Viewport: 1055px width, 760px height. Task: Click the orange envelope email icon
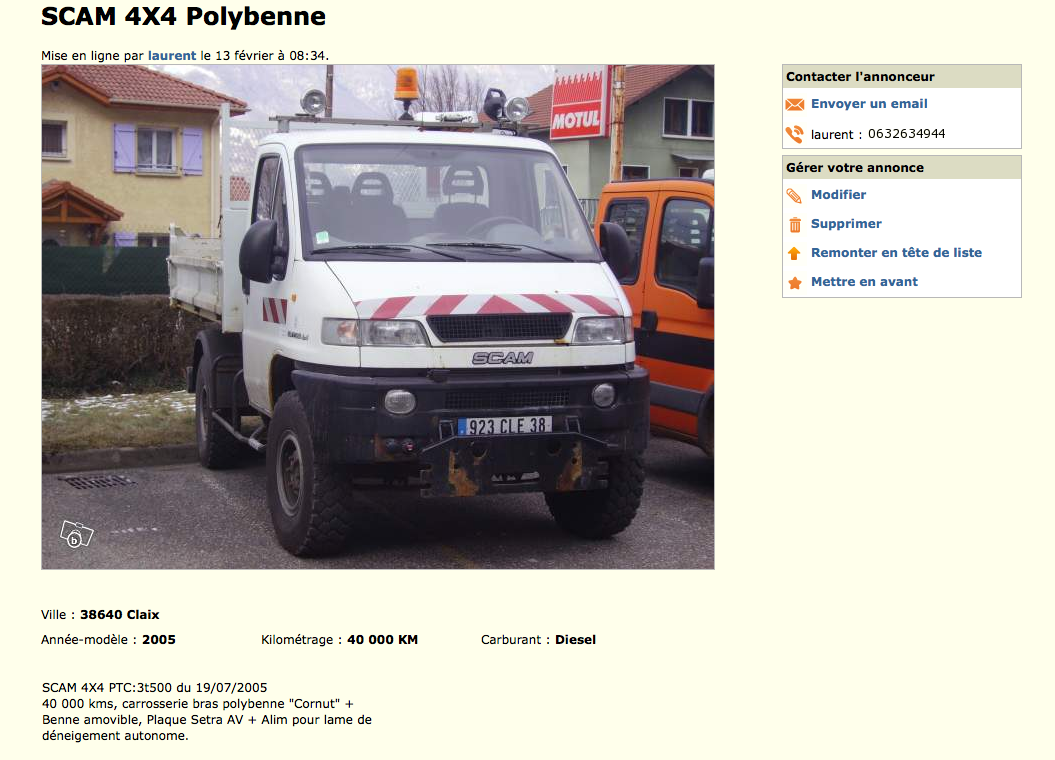tap(795, 104)
